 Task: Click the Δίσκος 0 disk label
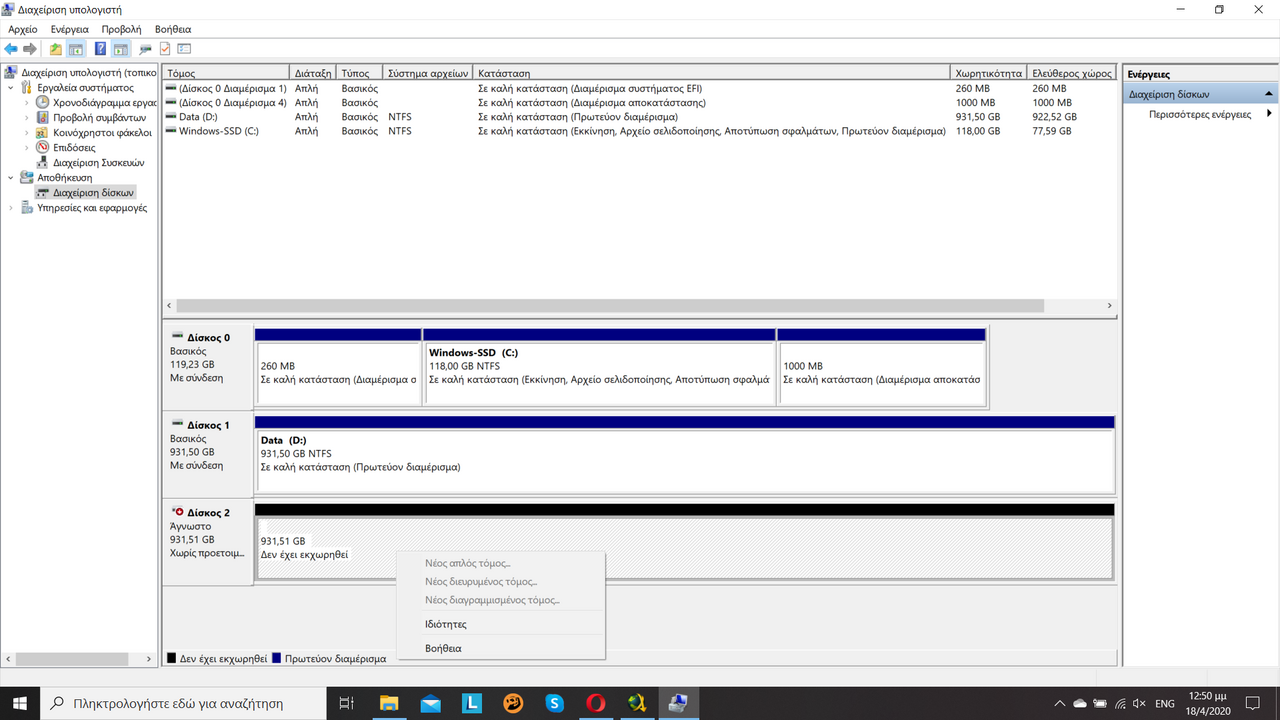208,338
